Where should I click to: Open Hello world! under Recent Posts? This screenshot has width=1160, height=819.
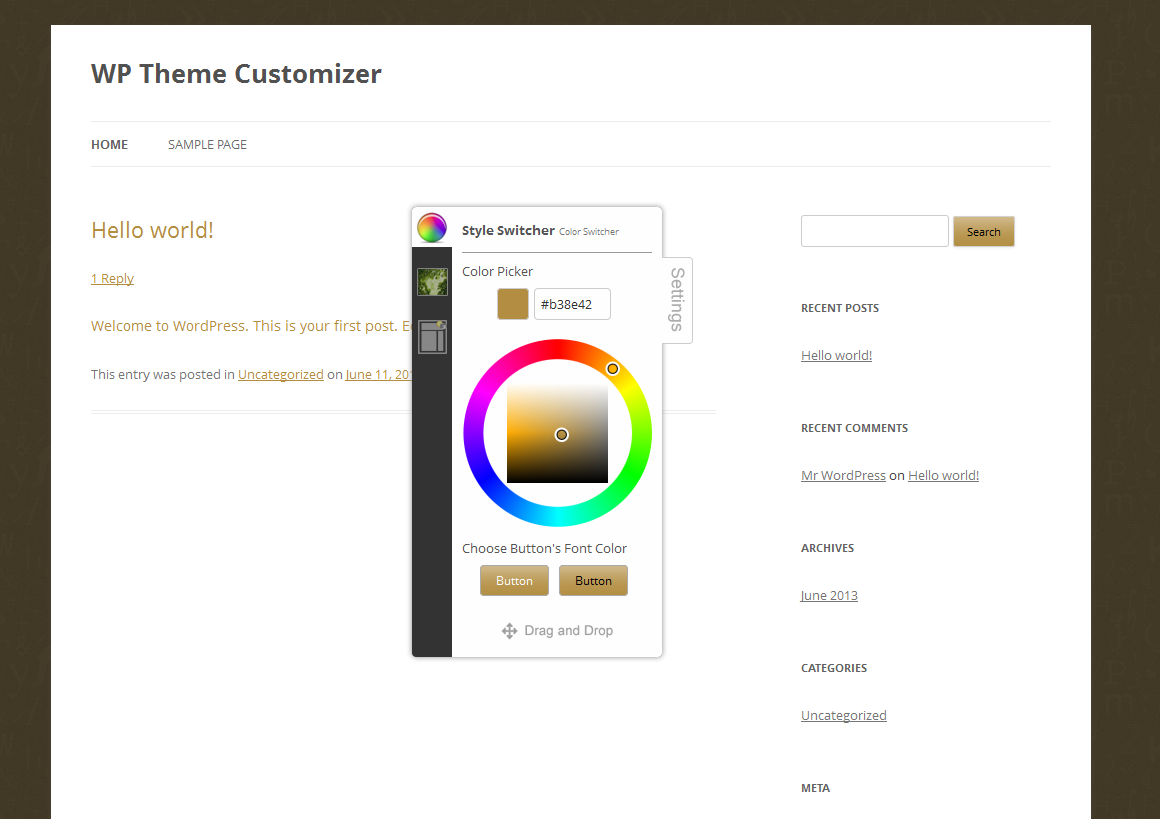point(836,355)
